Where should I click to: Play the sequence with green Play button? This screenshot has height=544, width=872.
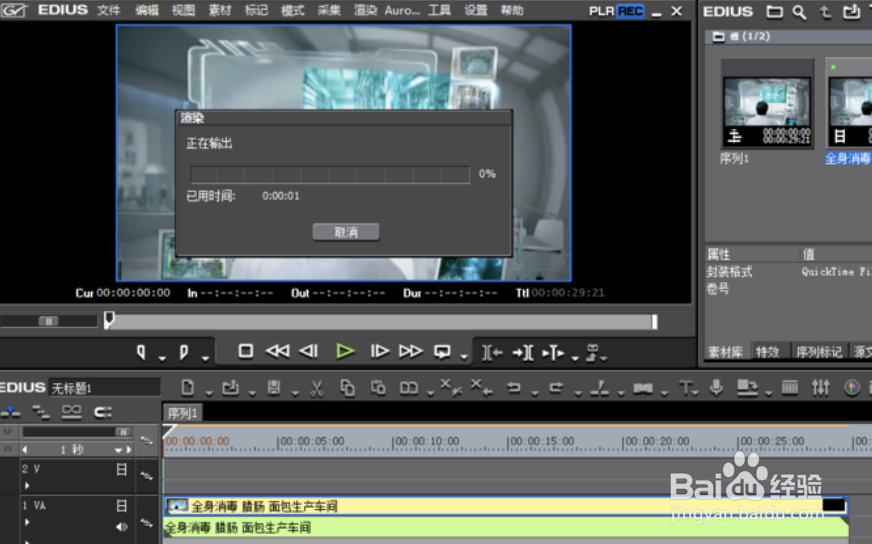[345, 351]
